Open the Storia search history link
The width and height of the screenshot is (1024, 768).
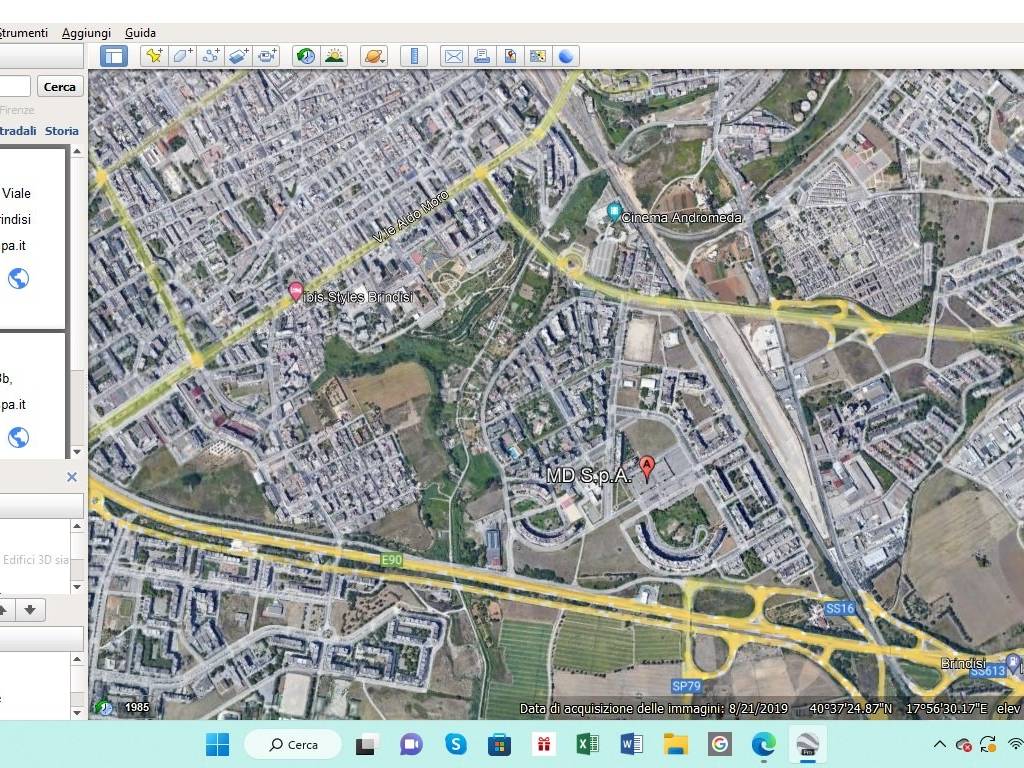coord(61,131)
